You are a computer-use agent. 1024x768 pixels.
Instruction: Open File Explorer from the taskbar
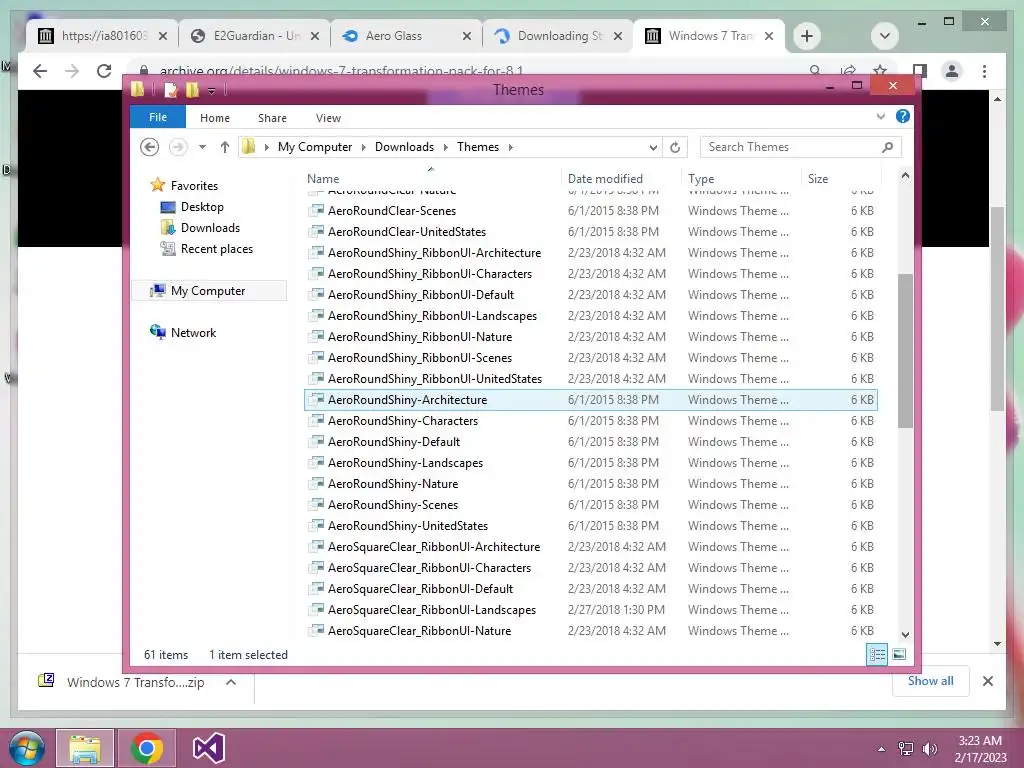pyautogui.click(x=85, y=748)
